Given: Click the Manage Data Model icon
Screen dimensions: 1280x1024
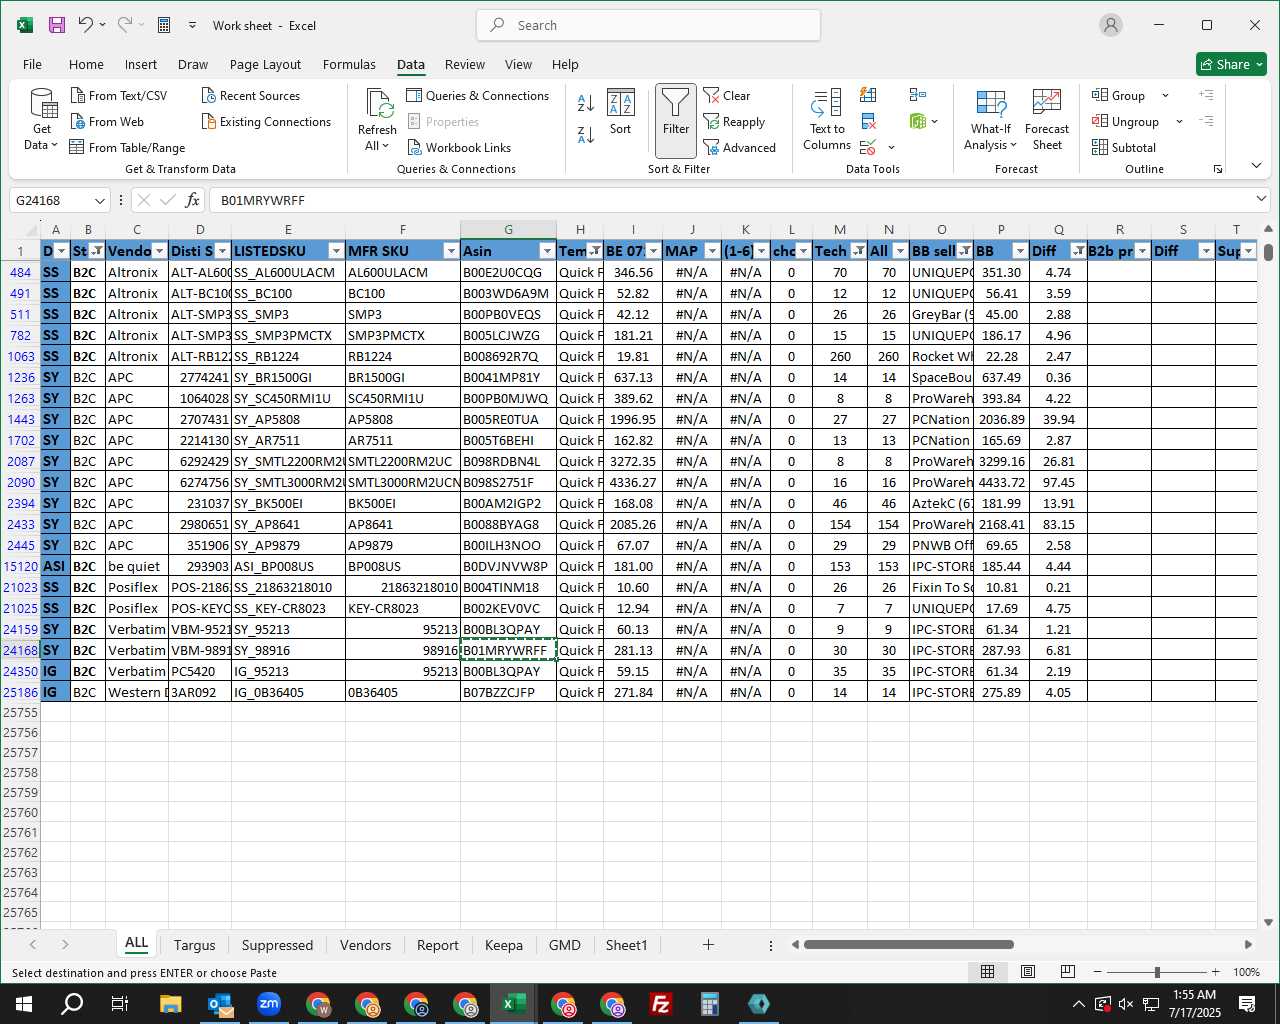Looking at the screenshot, I should [918, 122].
